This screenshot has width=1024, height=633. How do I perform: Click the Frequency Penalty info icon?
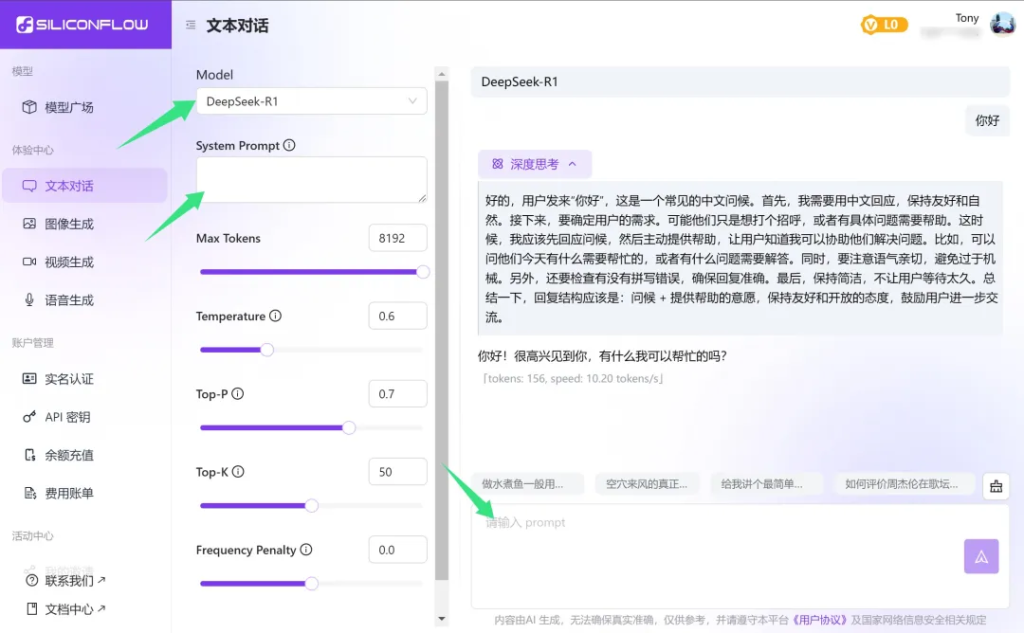point(306,549)
